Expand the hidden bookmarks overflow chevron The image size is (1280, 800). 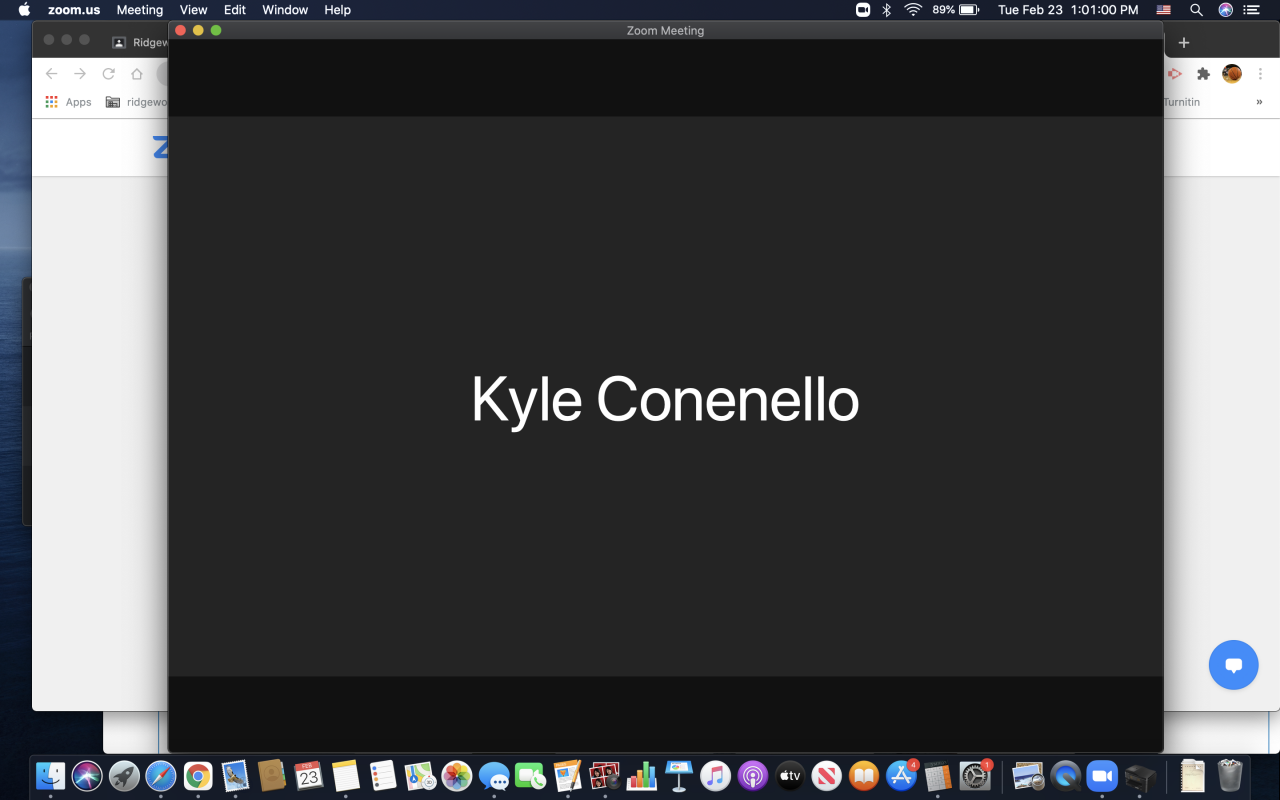pos(1259,102)
